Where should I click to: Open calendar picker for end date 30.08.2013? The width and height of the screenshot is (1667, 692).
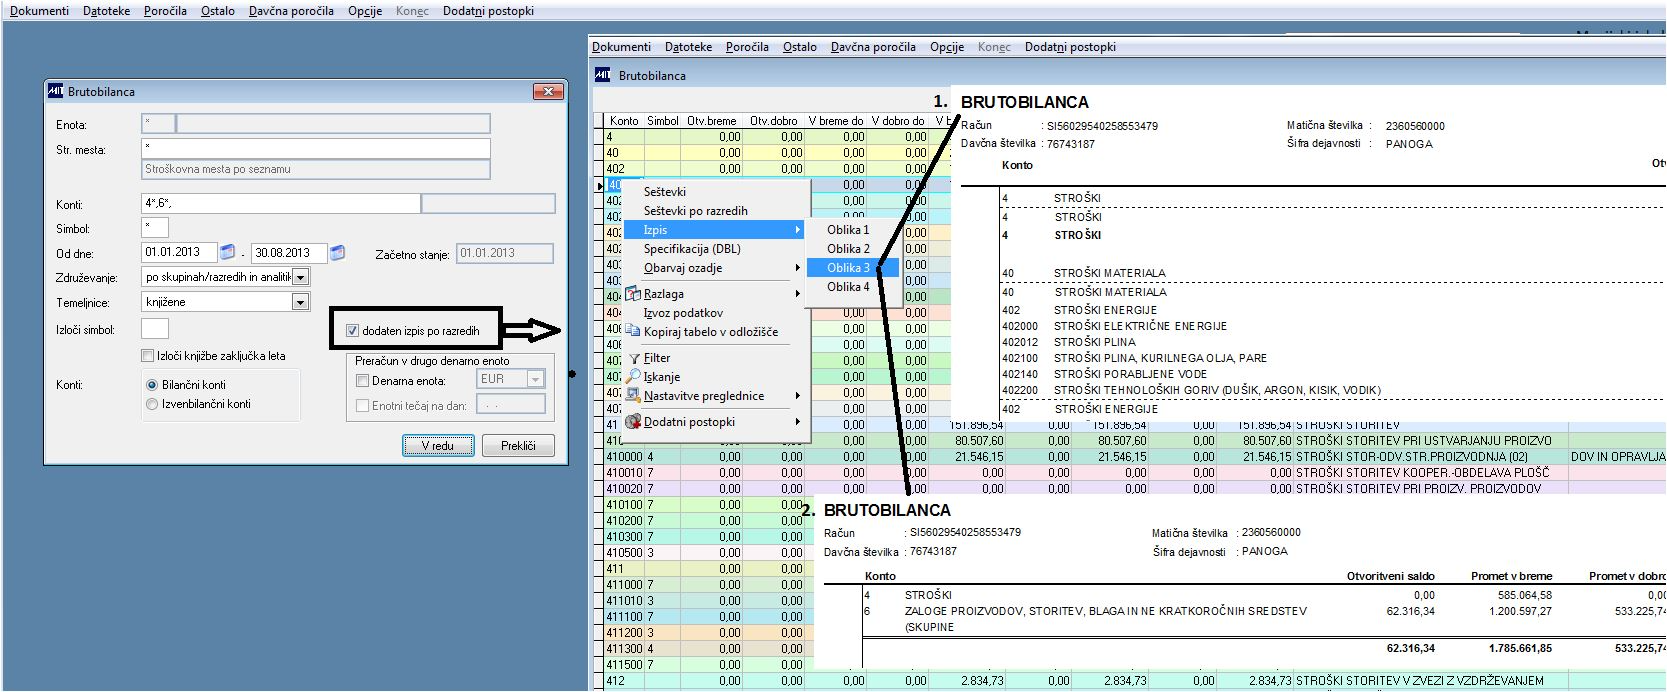tap(337, 252)
